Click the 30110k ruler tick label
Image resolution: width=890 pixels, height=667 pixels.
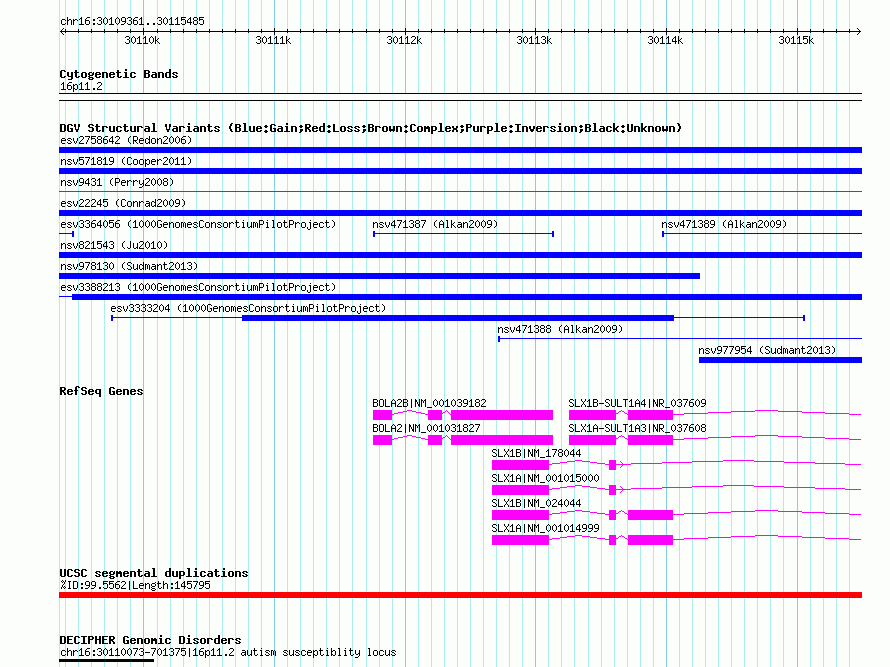(142, 40)
